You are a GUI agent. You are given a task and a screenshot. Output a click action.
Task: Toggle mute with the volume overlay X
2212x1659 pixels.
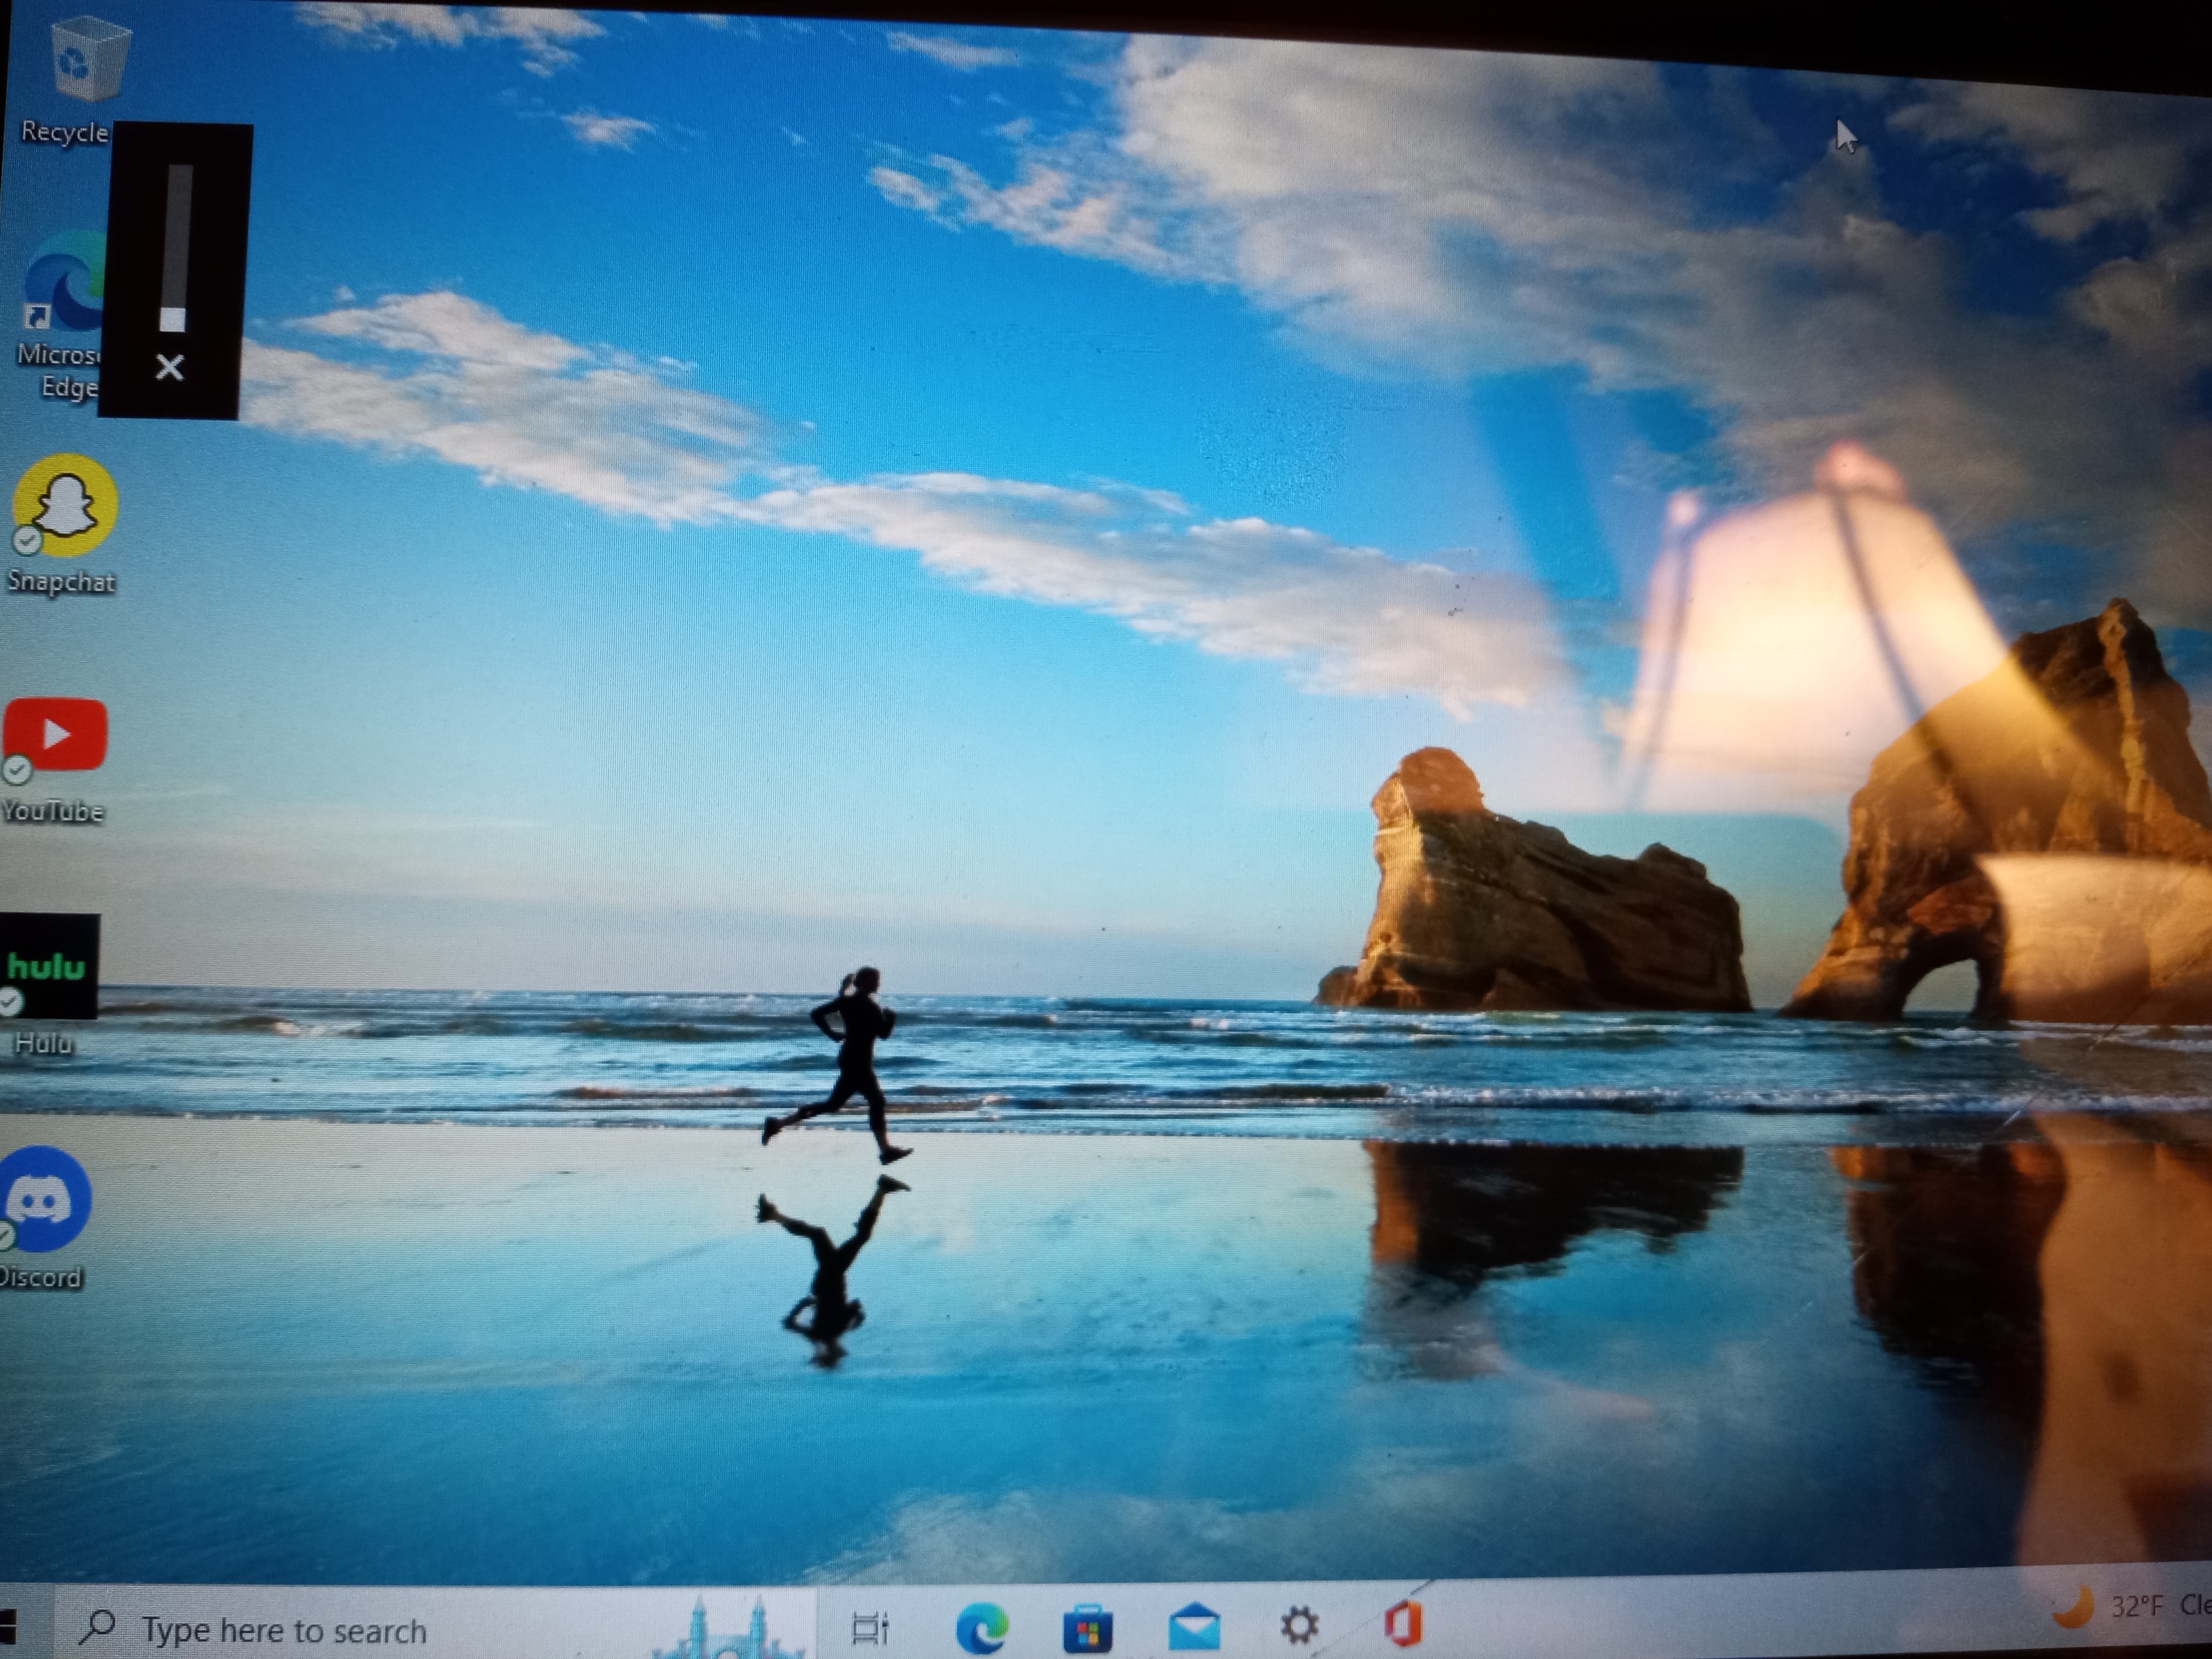[170, 367]
